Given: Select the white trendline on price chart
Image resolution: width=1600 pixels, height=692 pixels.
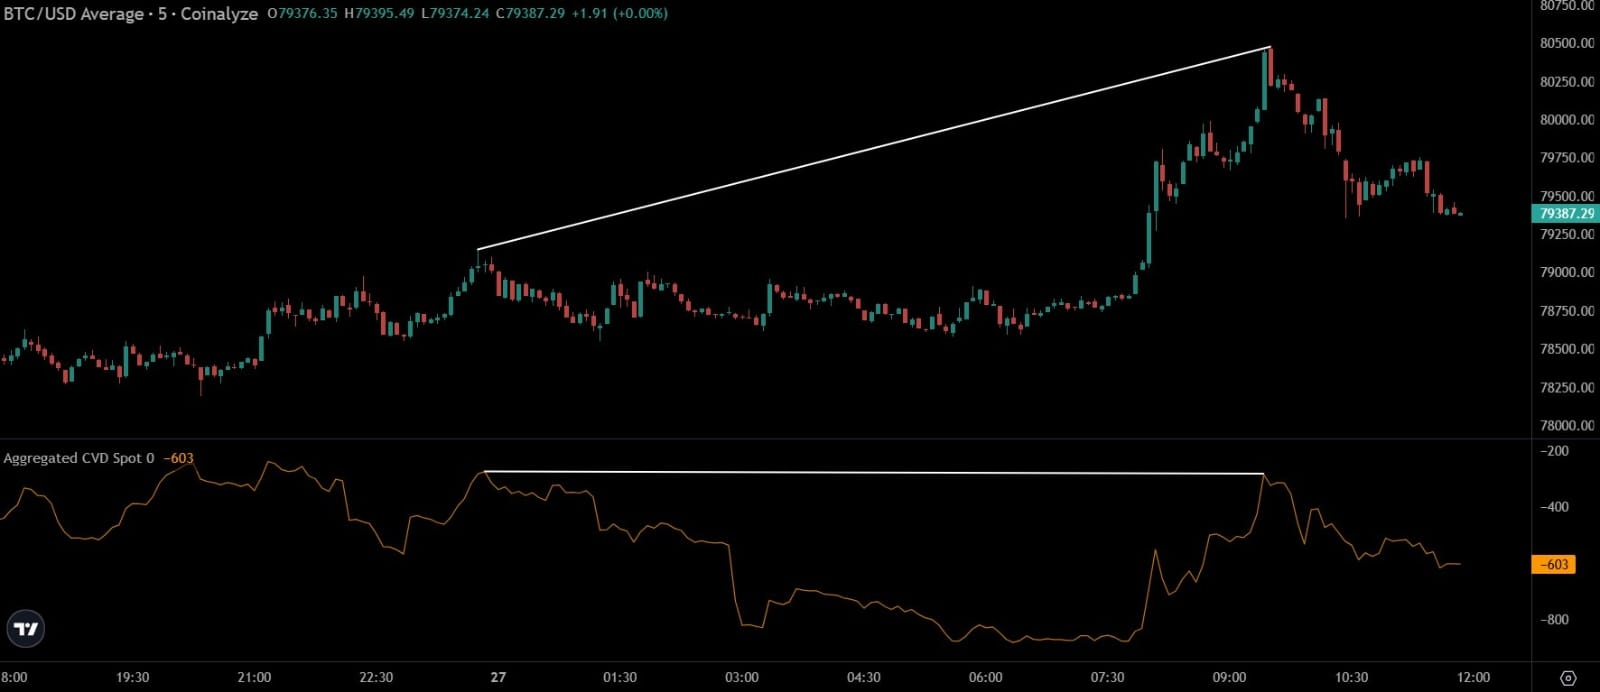Looking at the screenshot, I should click(874, 148).
